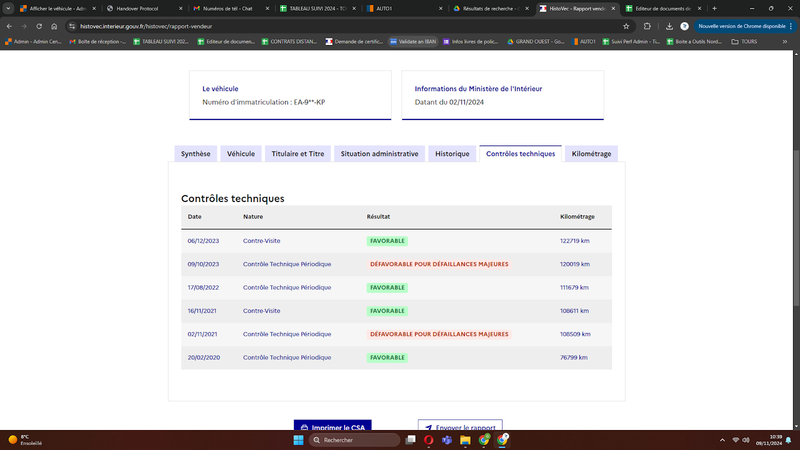Screen dimensions: 800x450
Task: Bookmark this page with the star icon
Action: point(626,26)
